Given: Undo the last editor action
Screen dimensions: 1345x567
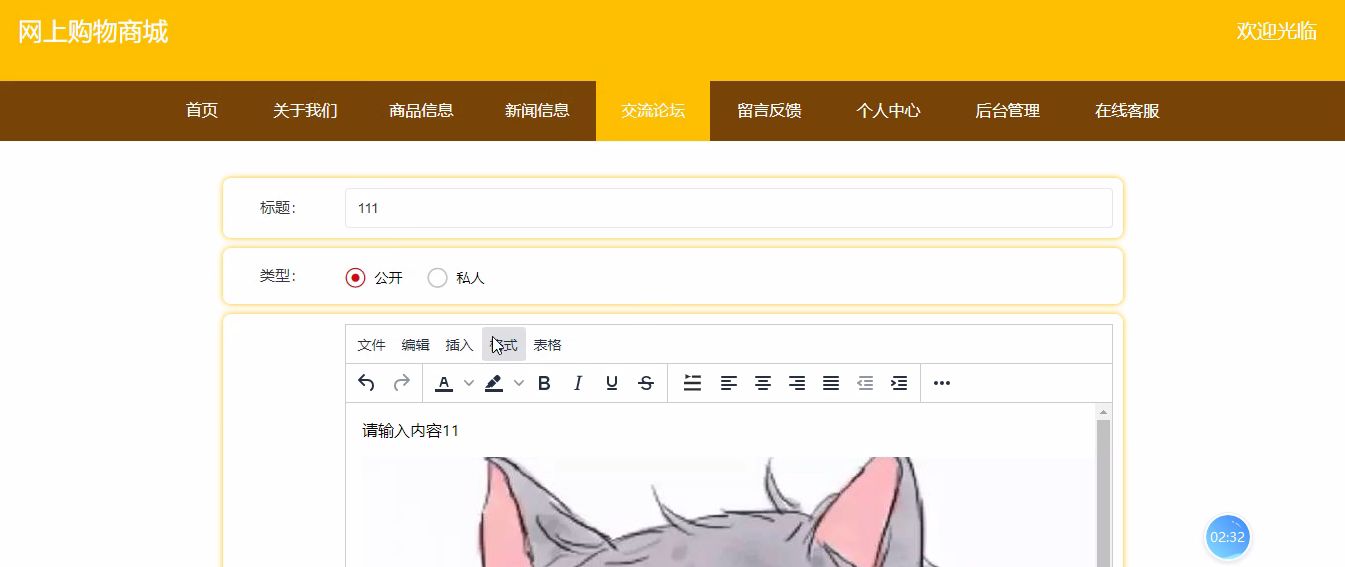Looking at the screenshot, I should point(366,383).
